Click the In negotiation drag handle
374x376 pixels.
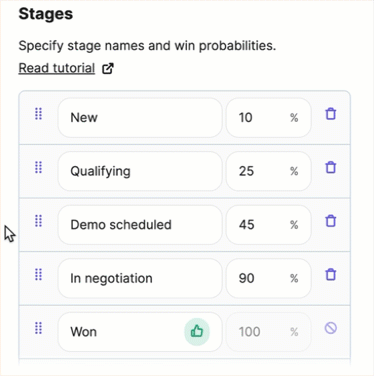pos(39,275)
